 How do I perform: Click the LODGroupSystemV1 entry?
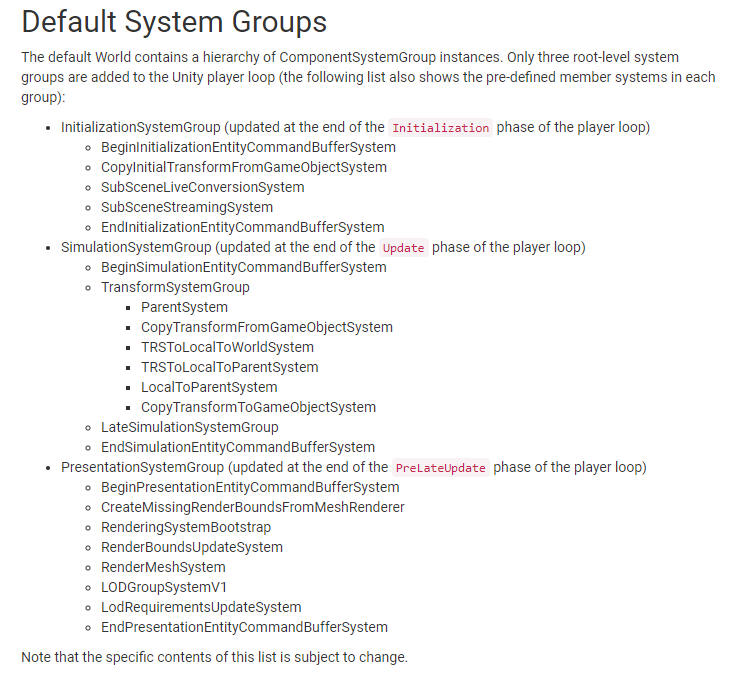164,587
